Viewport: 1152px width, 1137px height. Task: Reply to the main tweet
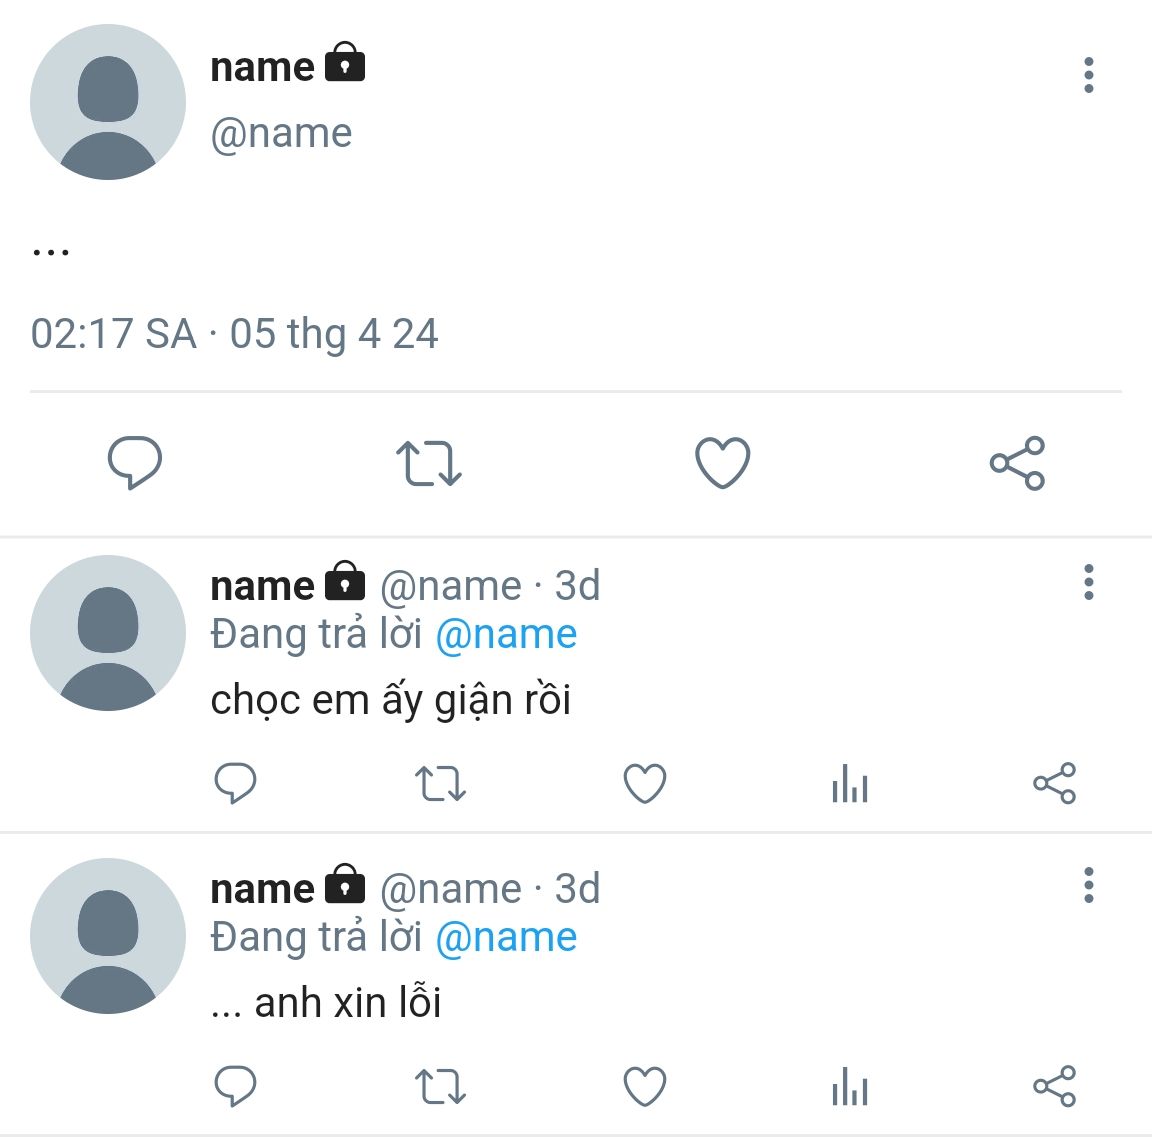coord(134,463)
